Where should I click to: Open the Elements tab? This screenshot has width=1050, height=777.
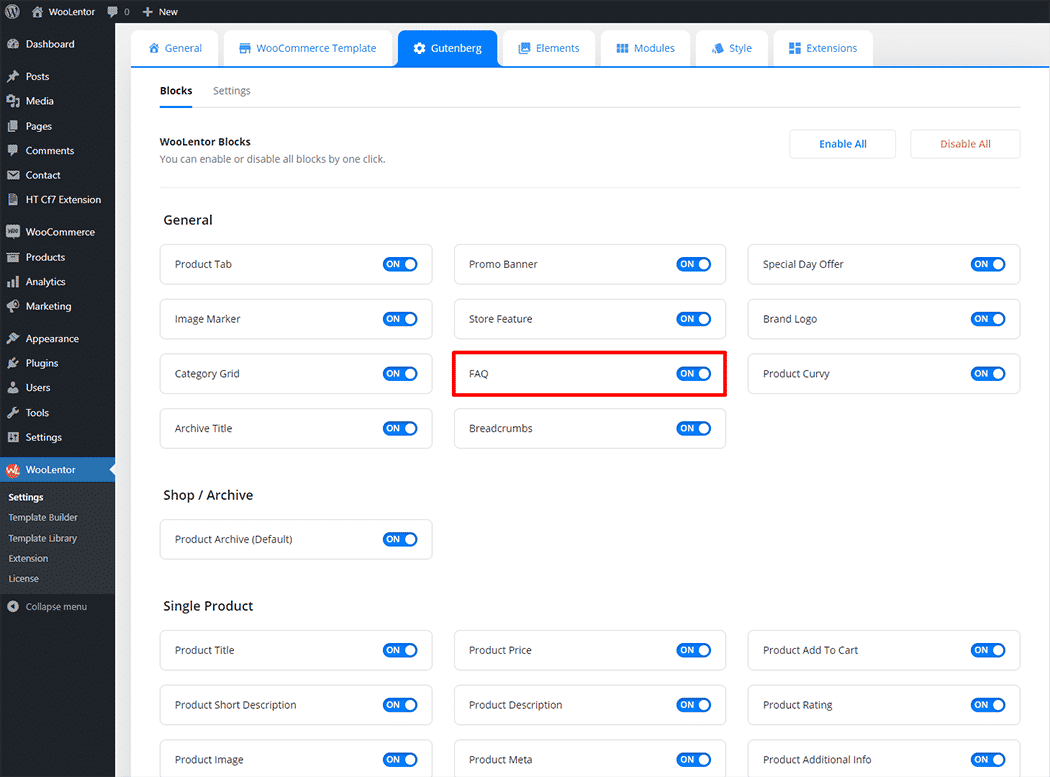click(x=549, y=48)
